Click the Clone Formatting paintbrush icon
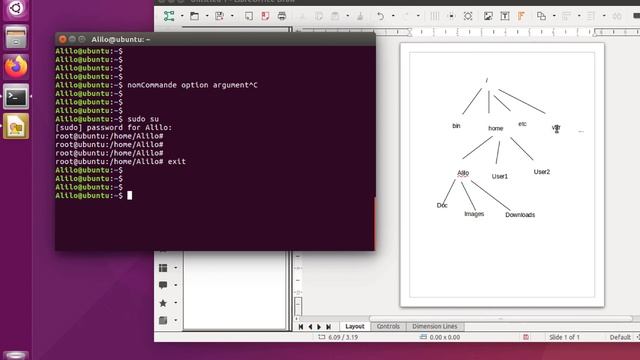Image resolution: width=640 pixels, height=360 pixels. click(x=360, y=16)
